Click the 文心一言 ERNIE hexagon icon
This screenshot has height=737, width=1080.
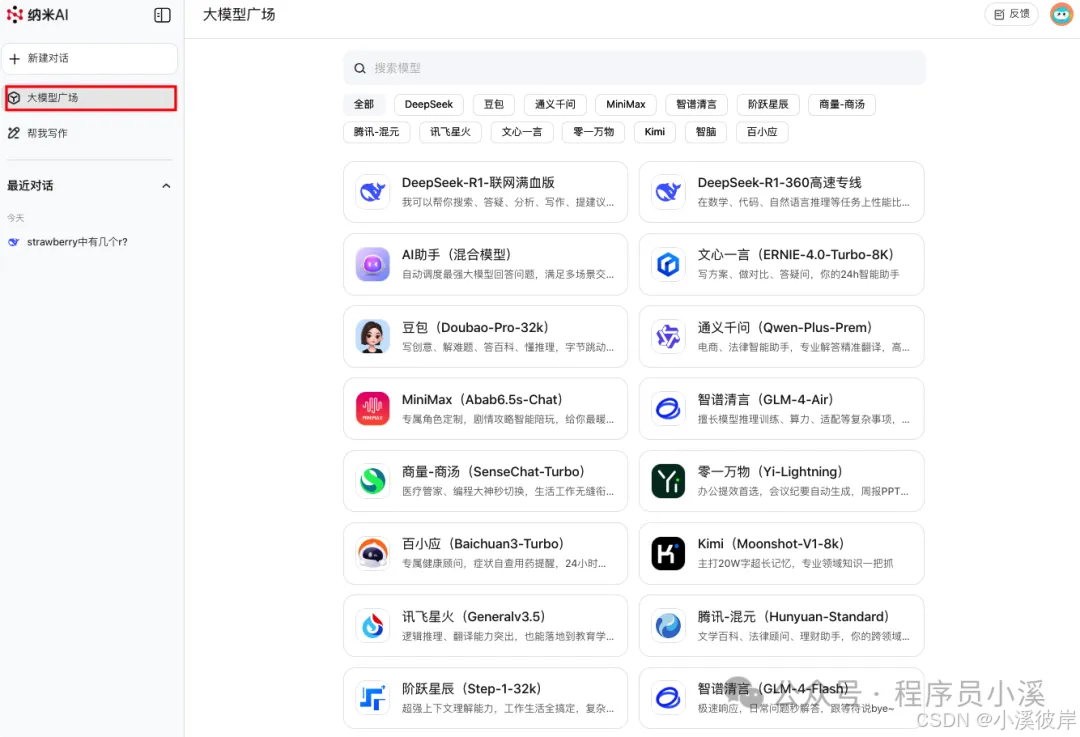click(668, 264)
